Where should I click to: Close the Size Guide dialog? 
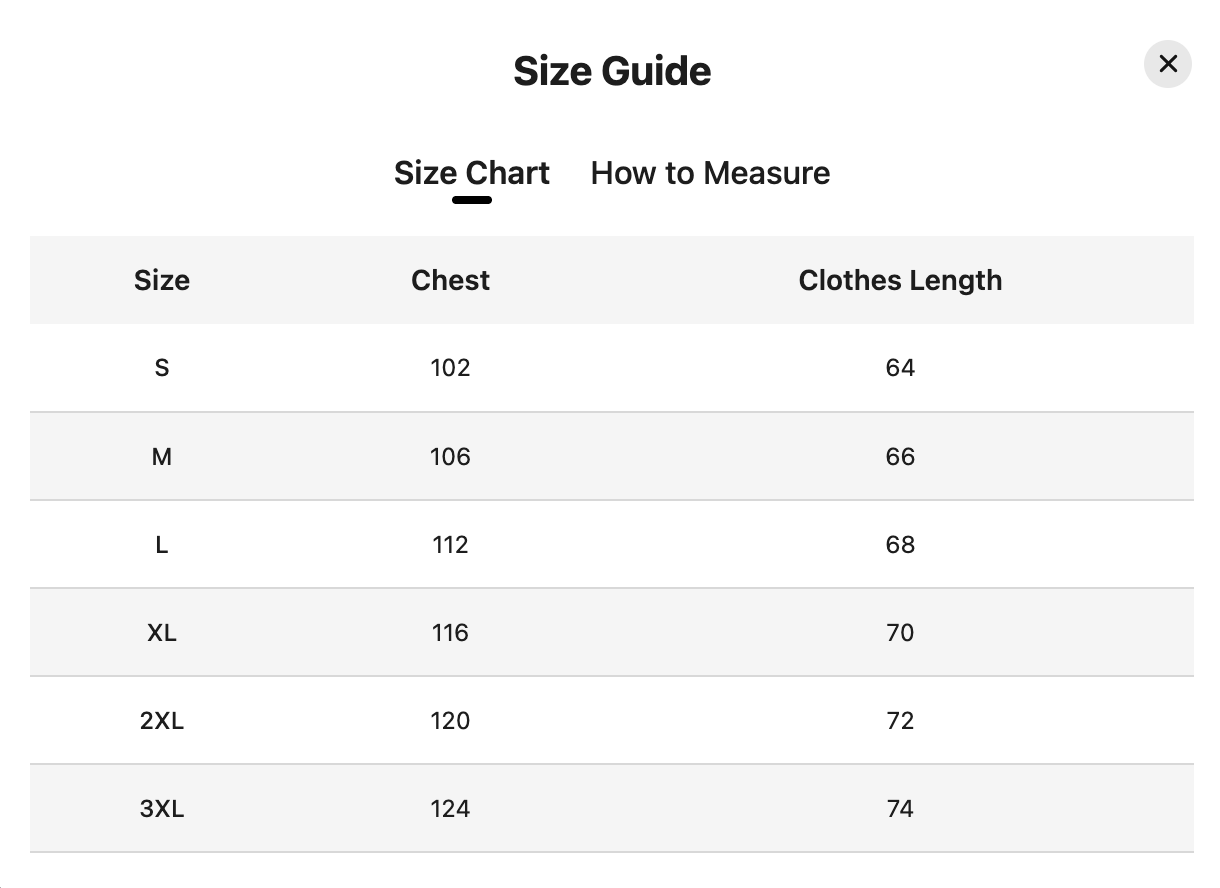(1167, 64)
